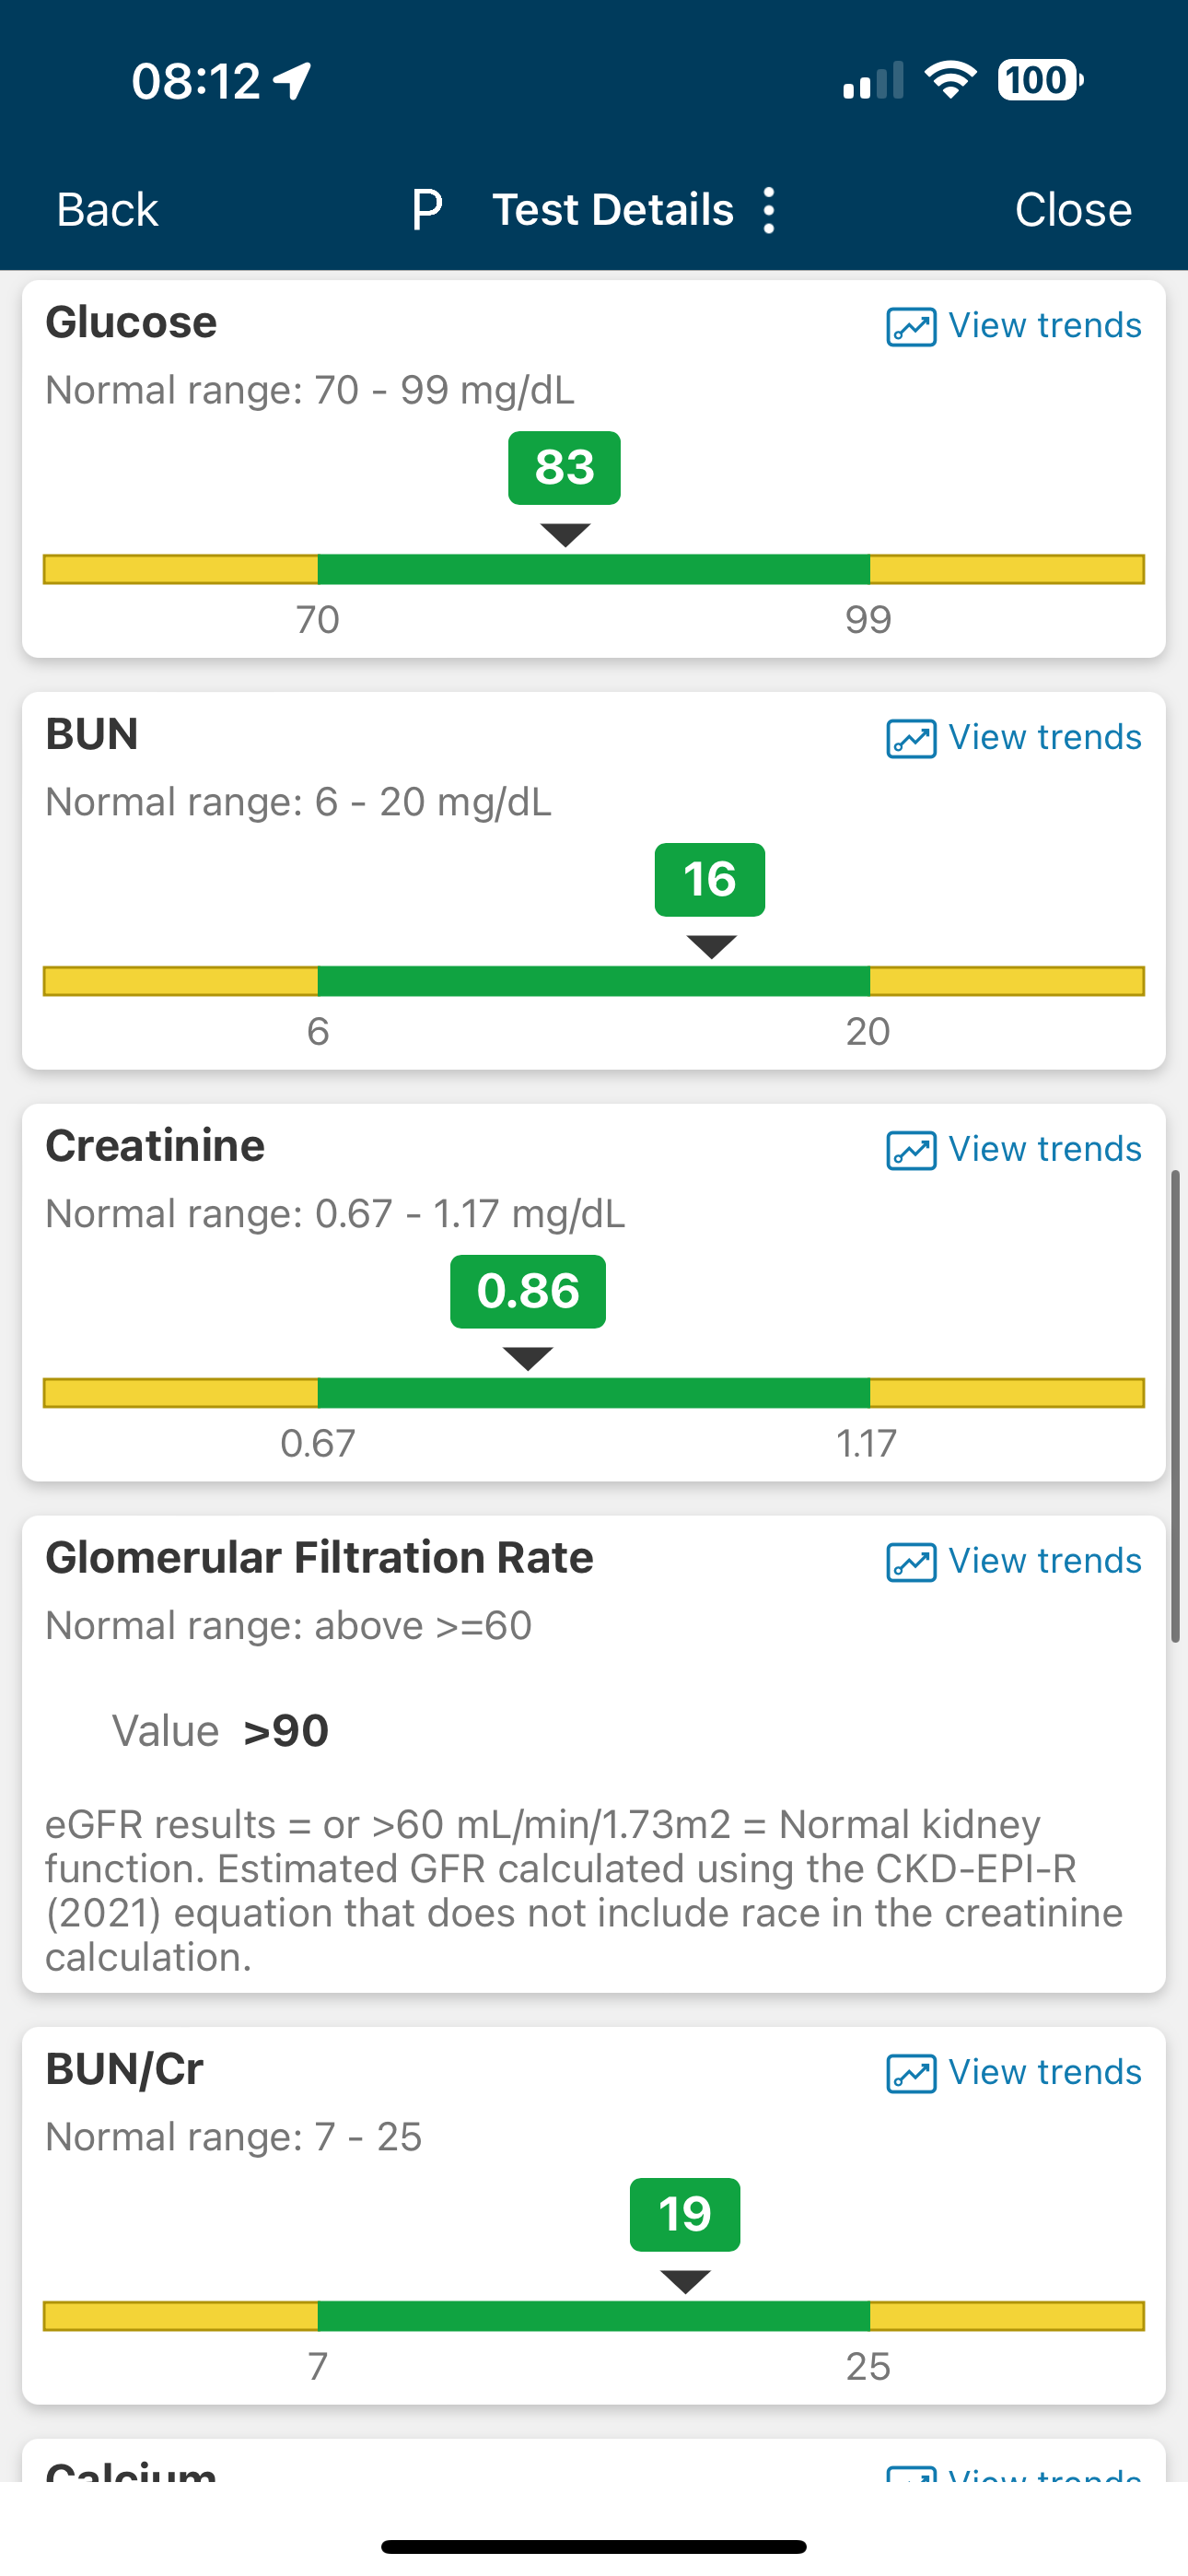Screen dimensions: 1188x2576
Task: Tap the Glucose value 83 badge
Action: click(564, 468)
